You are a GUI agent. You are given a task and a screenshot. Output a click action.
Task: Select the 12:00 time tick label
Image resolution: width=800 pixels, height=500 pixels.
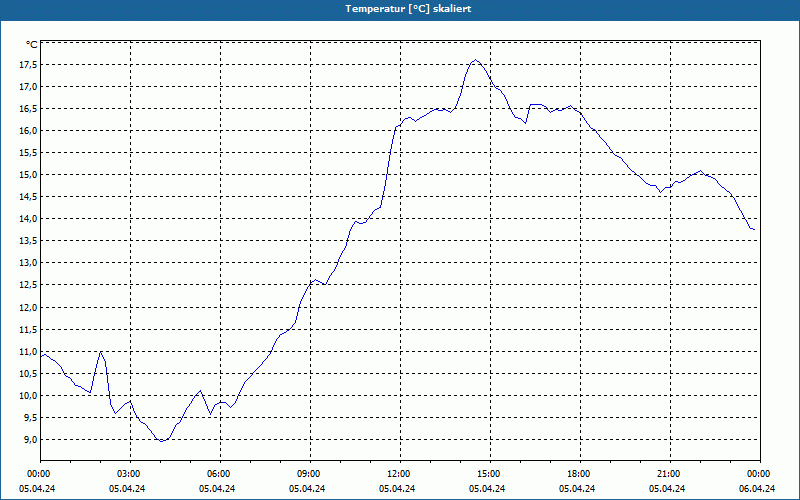pyautogui.click(x=397, y=473)
